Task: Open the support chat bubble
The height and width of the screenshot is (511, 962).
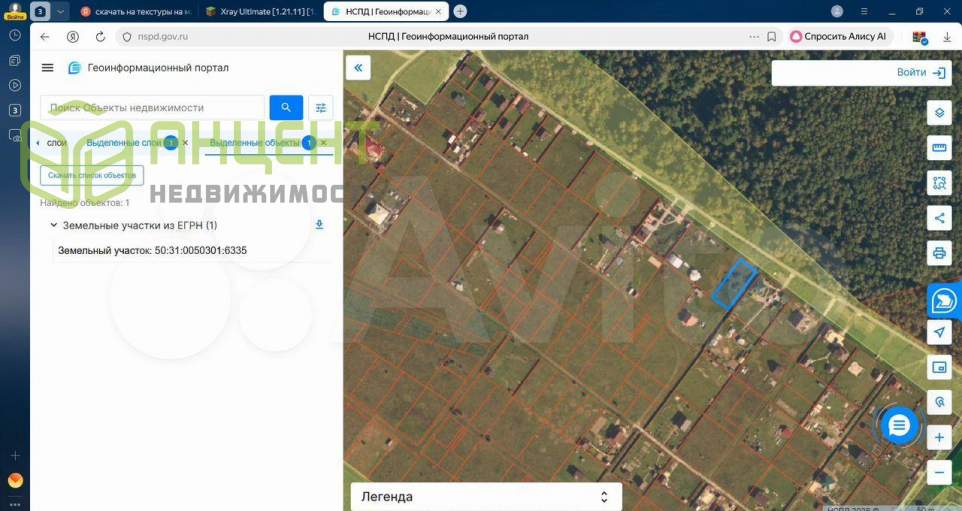Action: [899, 426]
